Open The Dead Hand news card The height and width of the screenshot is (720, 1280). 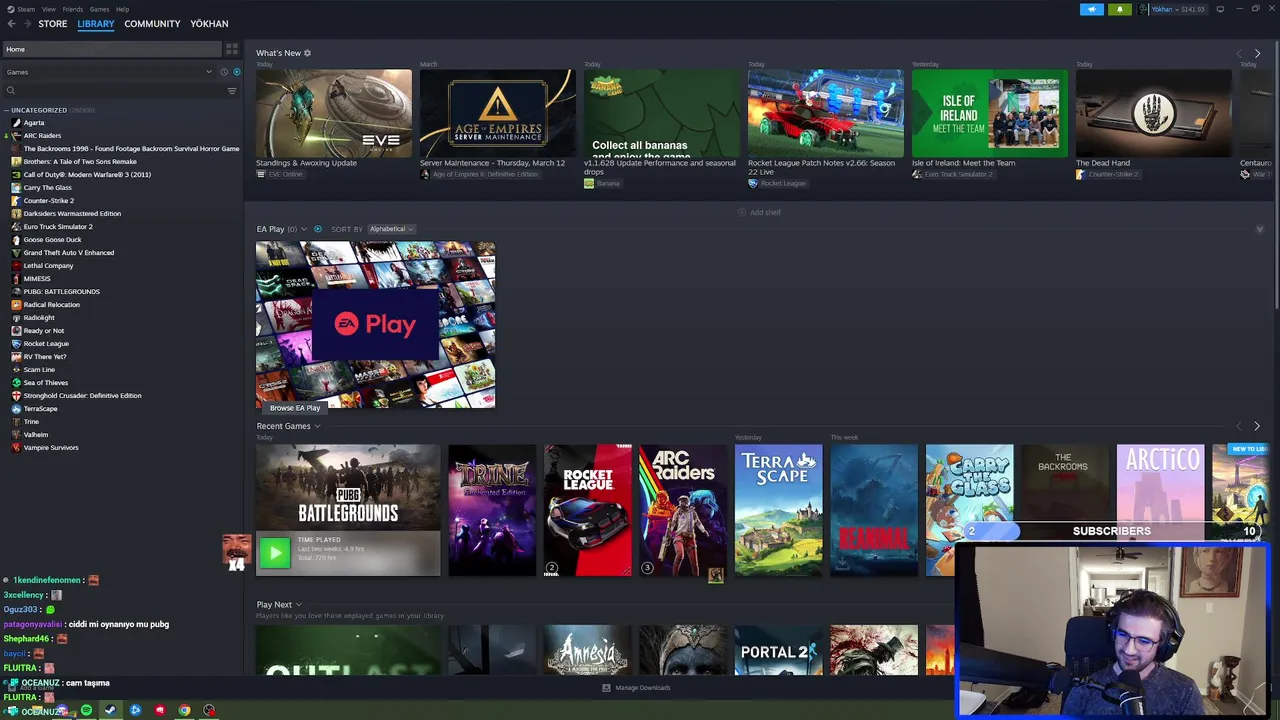pyautogui.click(x=1153, y=113)
